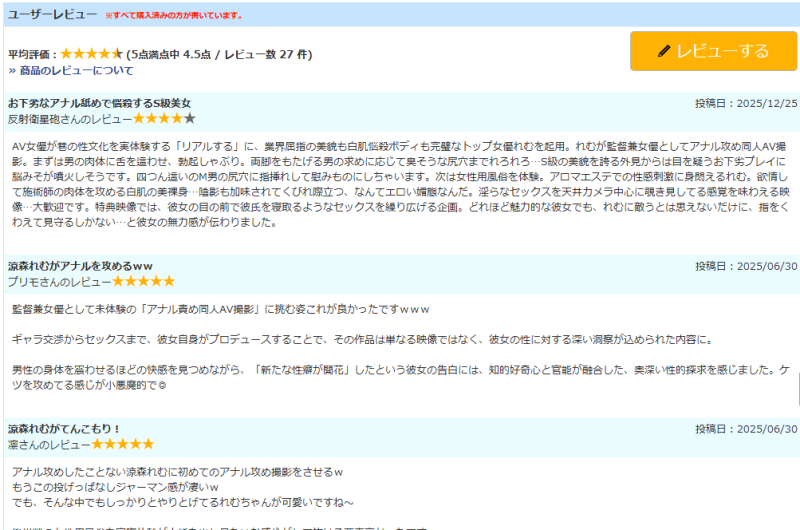The width and height of the screenshot is (800, 530).
Task: Click the average rating stars next to 平均評価
Action: 92,54
